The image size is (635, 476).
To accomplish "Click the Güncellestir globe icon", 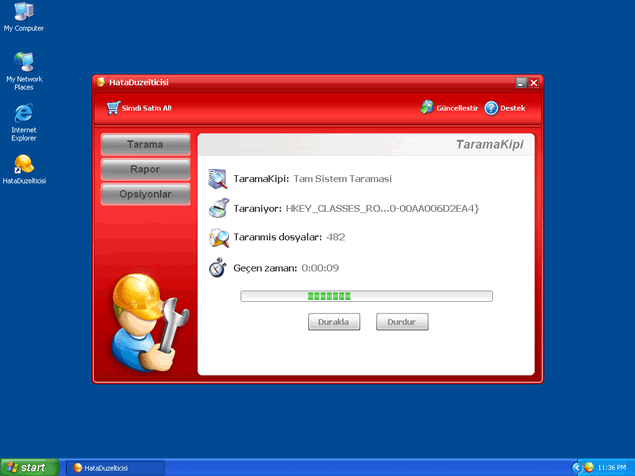I will pyautogui.click(x=427, y=108).
